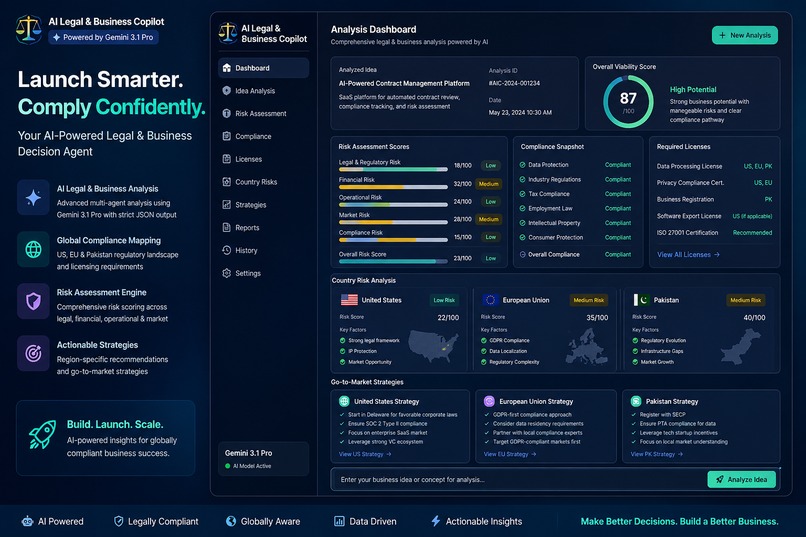The height and width of the screenshot is (537, 806).
Task: Click the Medium Risk badge for European Union
Action: [589, 300]
